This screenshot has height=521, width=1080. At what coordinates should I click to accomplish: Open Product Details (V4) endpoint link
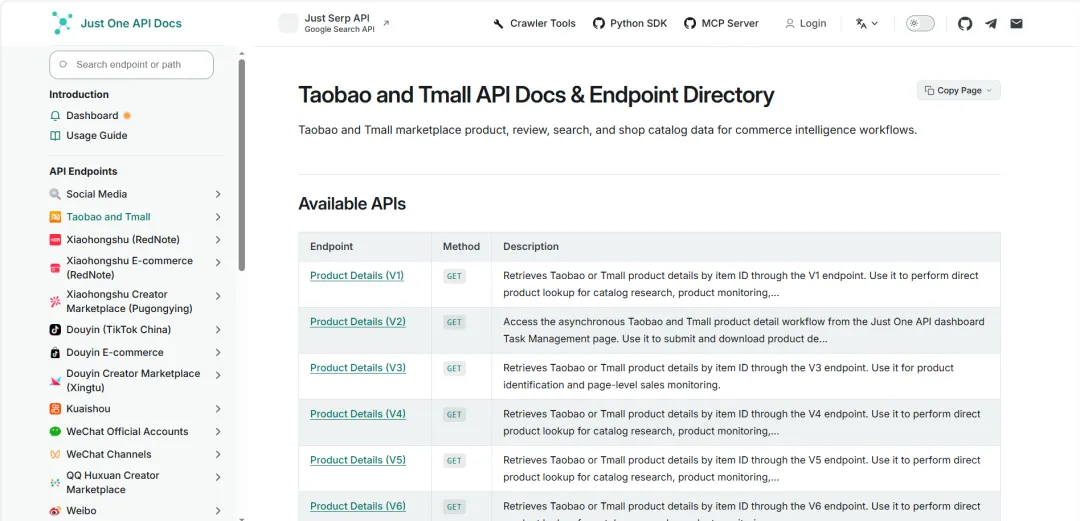coord(357,414)
